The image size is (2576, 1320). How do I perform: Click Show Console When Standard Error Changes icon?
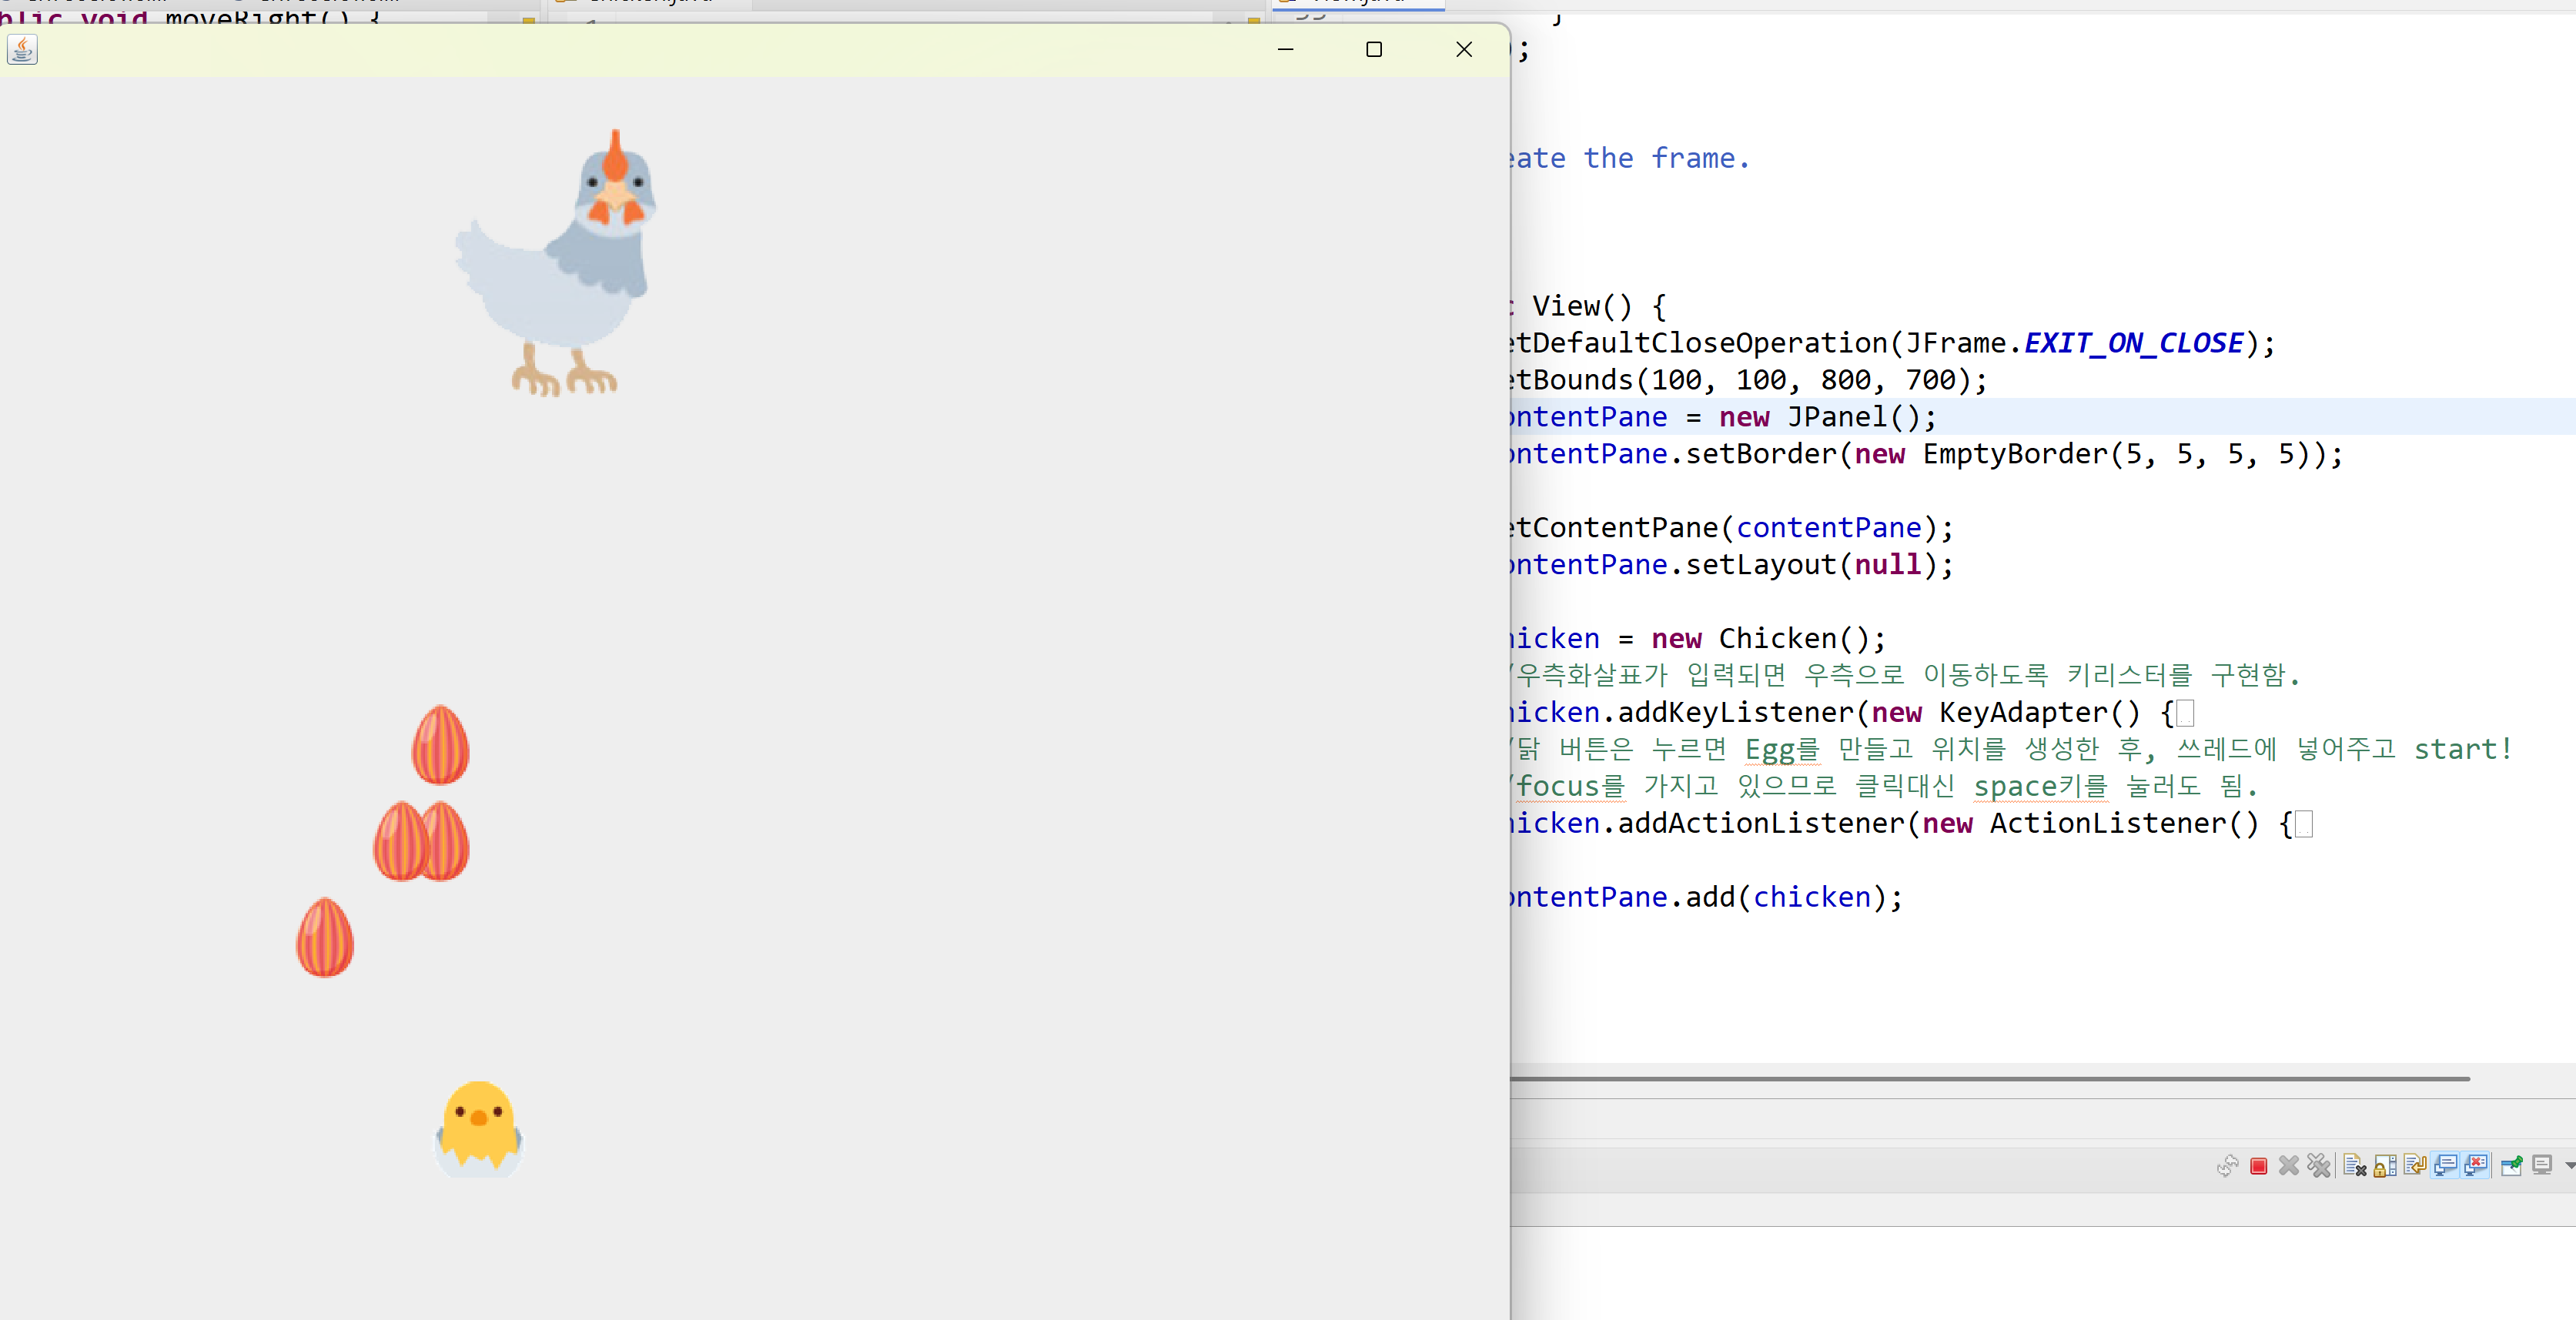(2476, 1166)
